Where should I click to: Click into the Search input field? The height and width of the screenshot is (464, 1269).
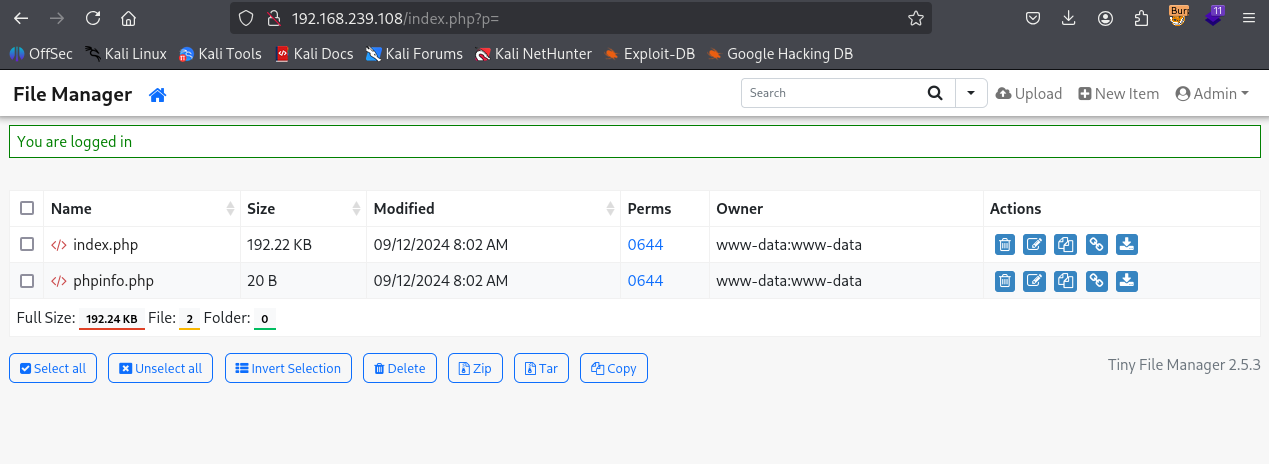click(x=830, y=93)
